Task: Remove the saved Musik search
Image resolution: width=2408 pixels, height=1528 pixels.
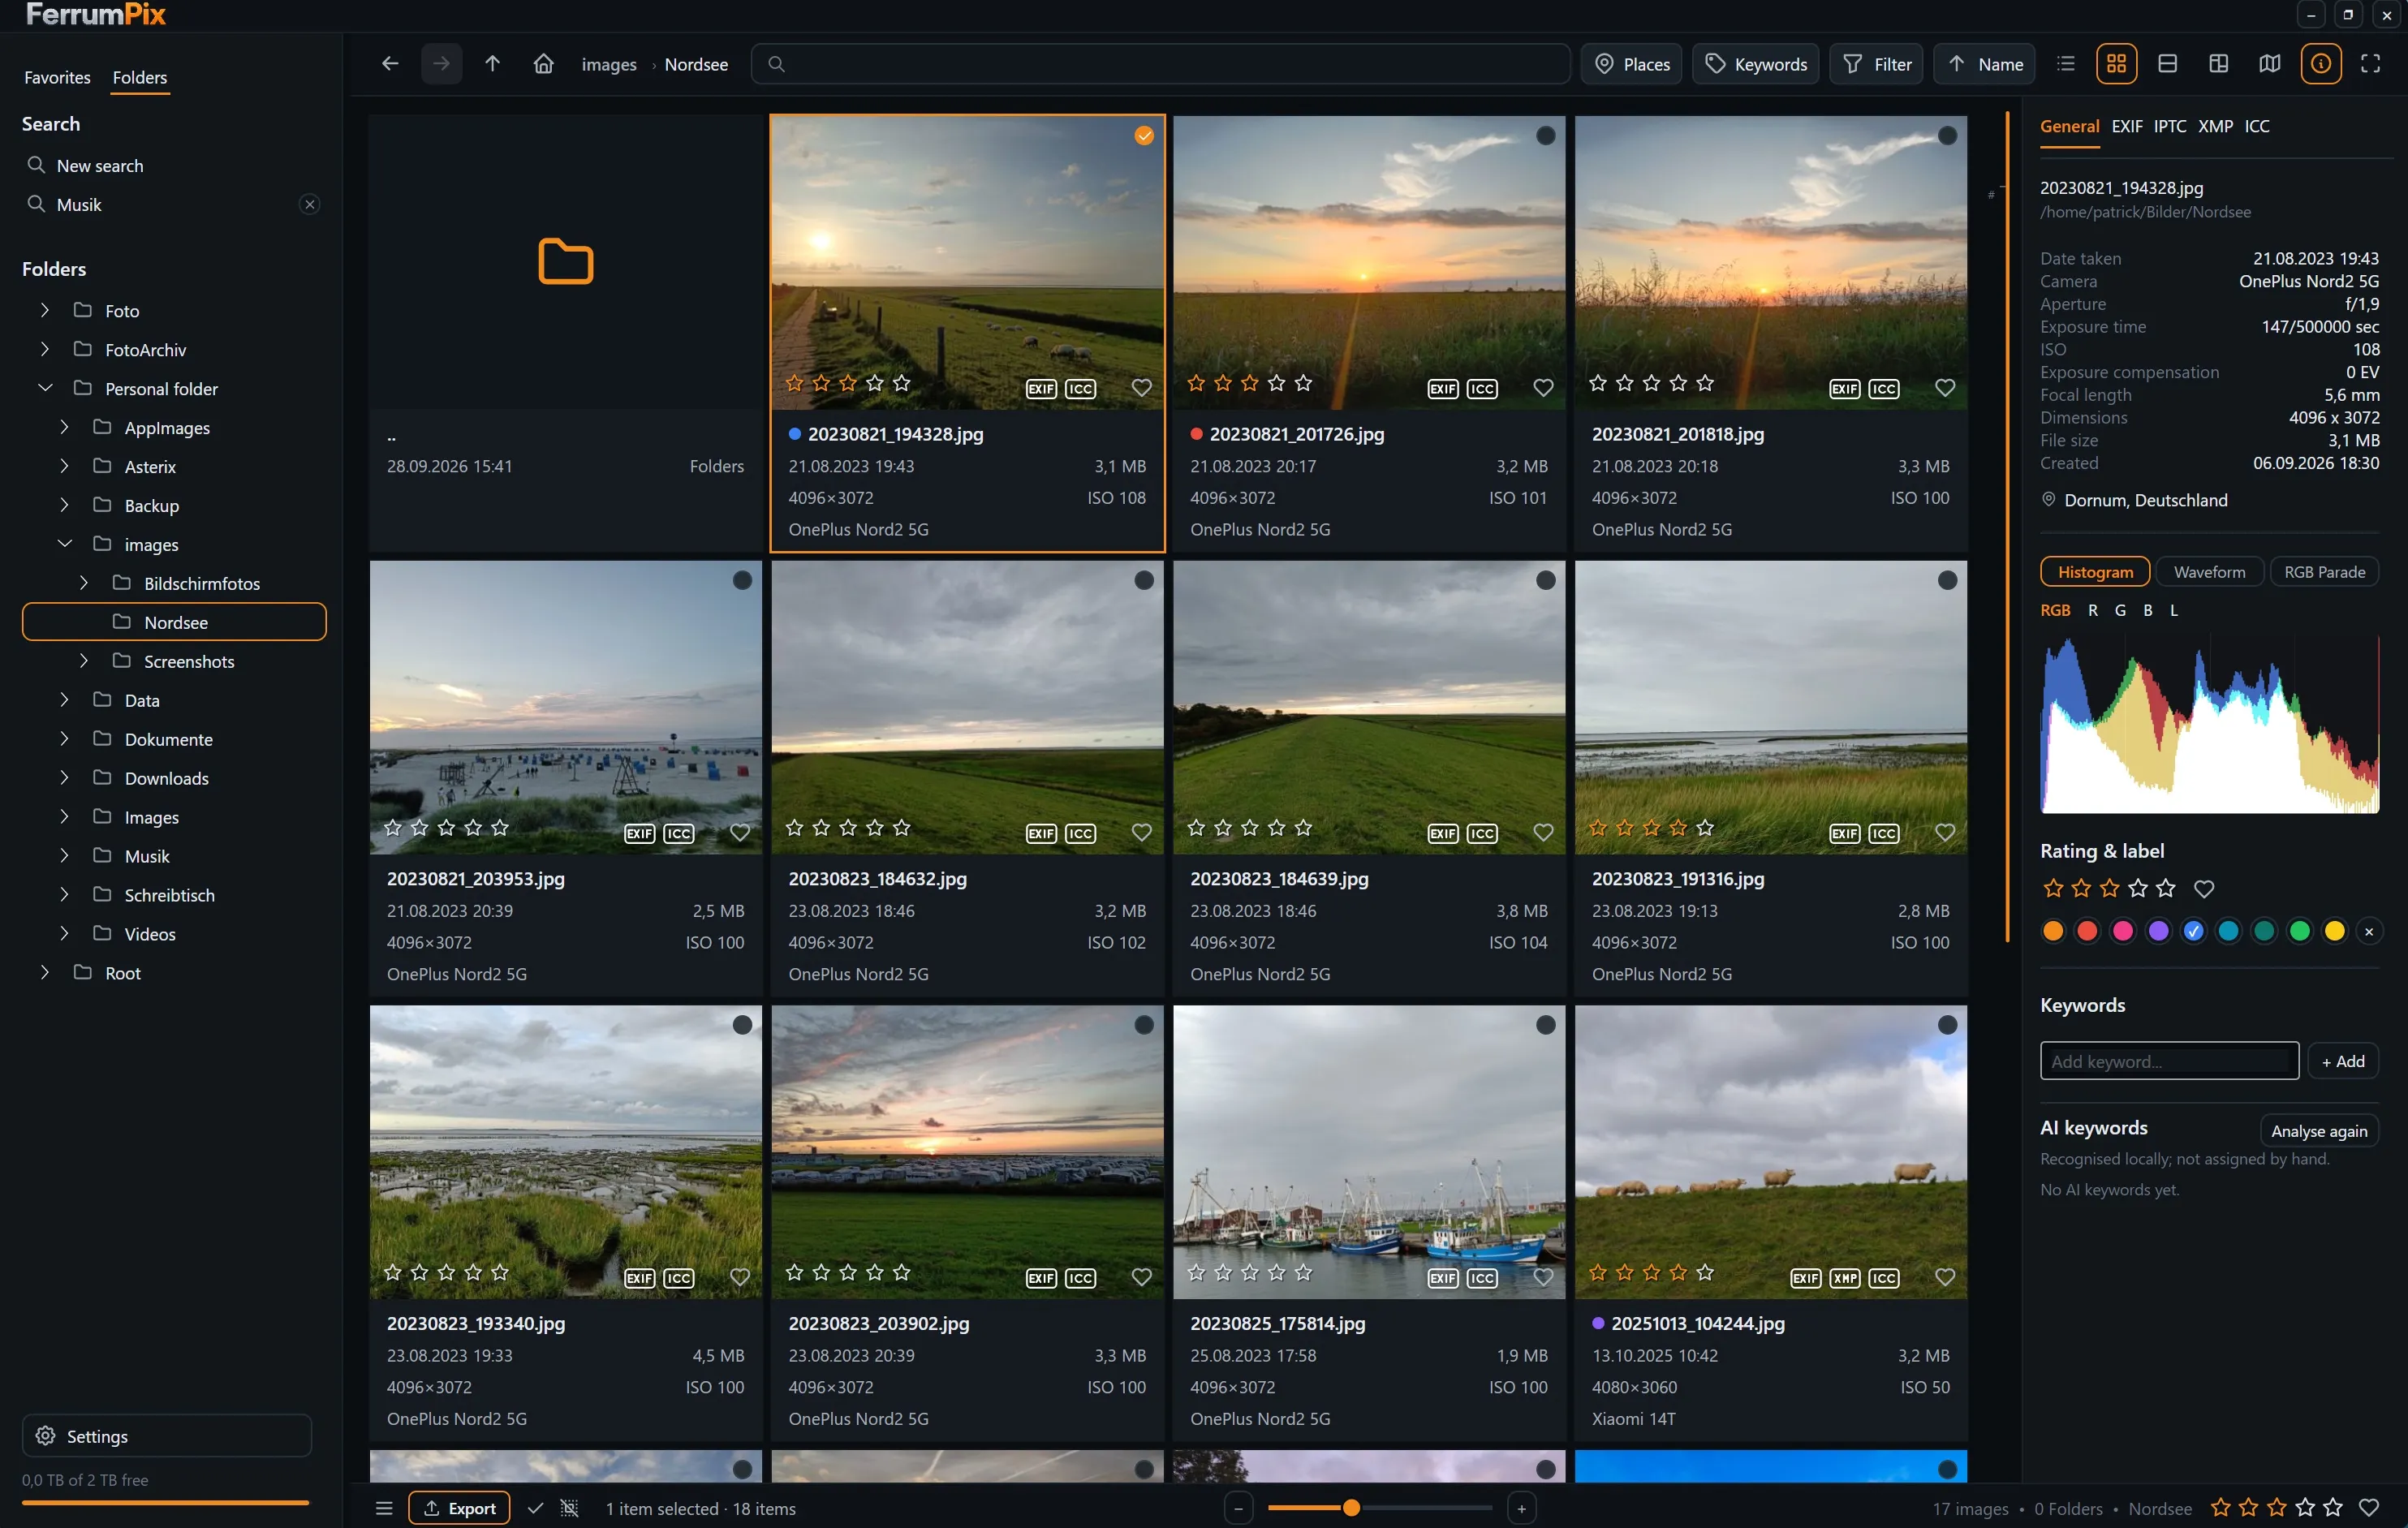Action: [310, 205]
